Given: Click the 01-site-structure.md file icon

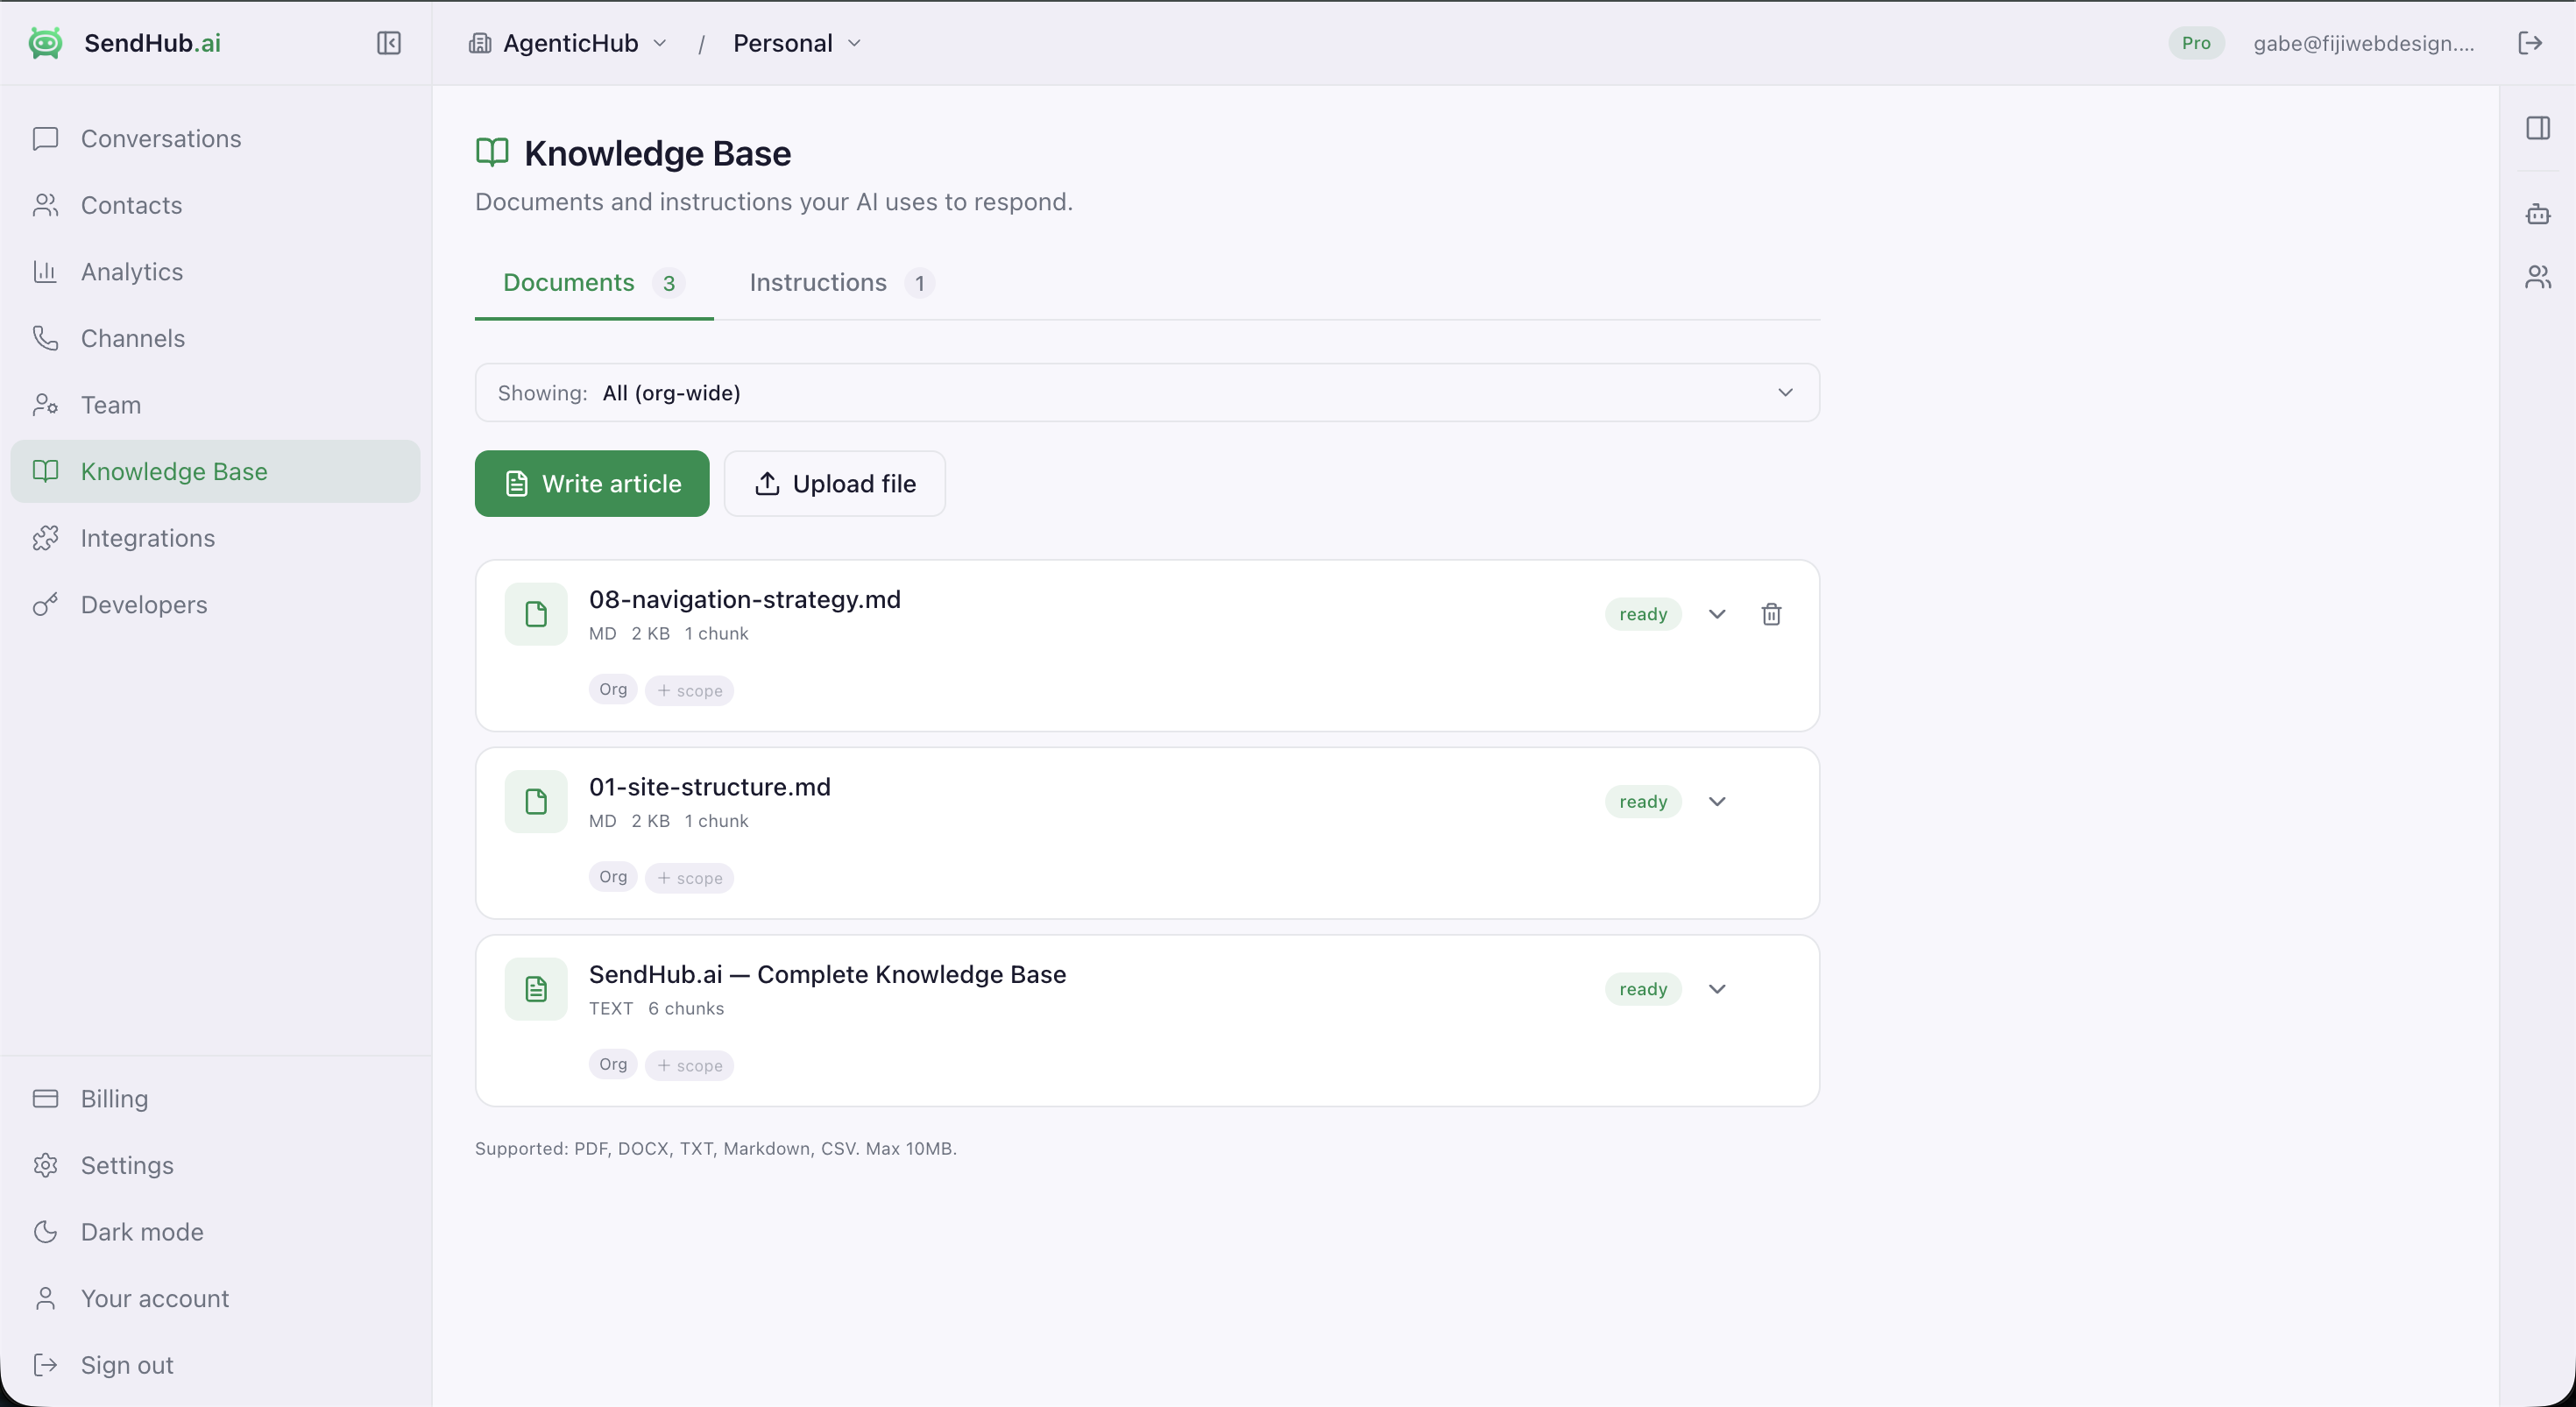Looking at the screenshot, I should click(536, 801).
